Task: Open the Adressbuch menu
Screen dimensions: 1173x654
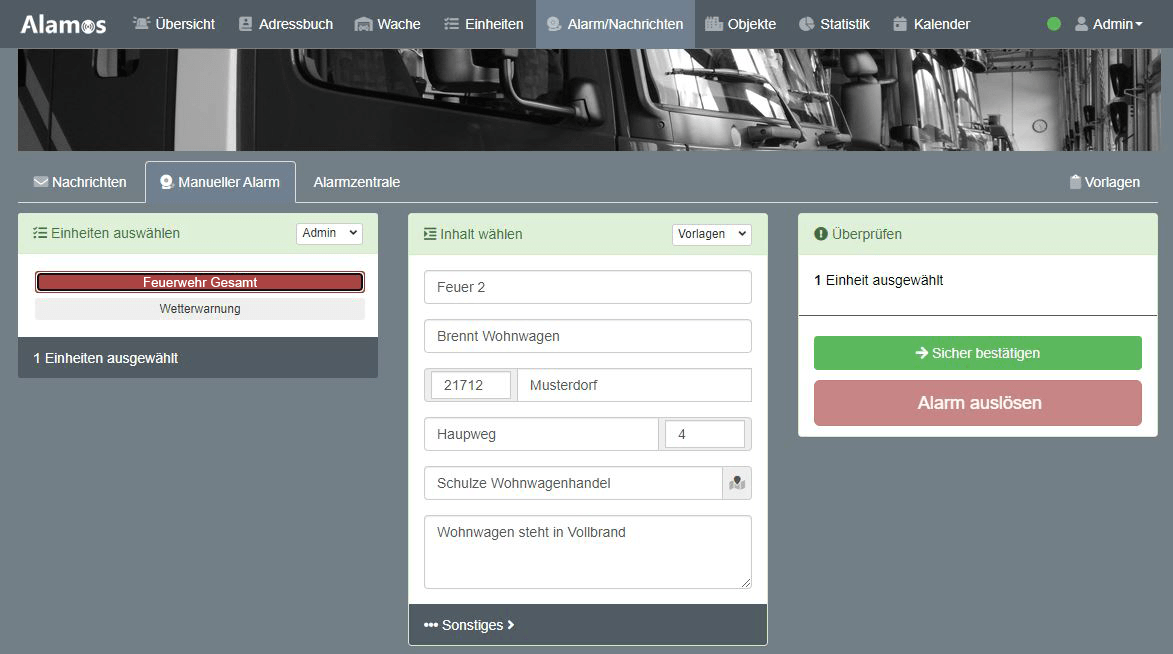Action: pos(286,24)
